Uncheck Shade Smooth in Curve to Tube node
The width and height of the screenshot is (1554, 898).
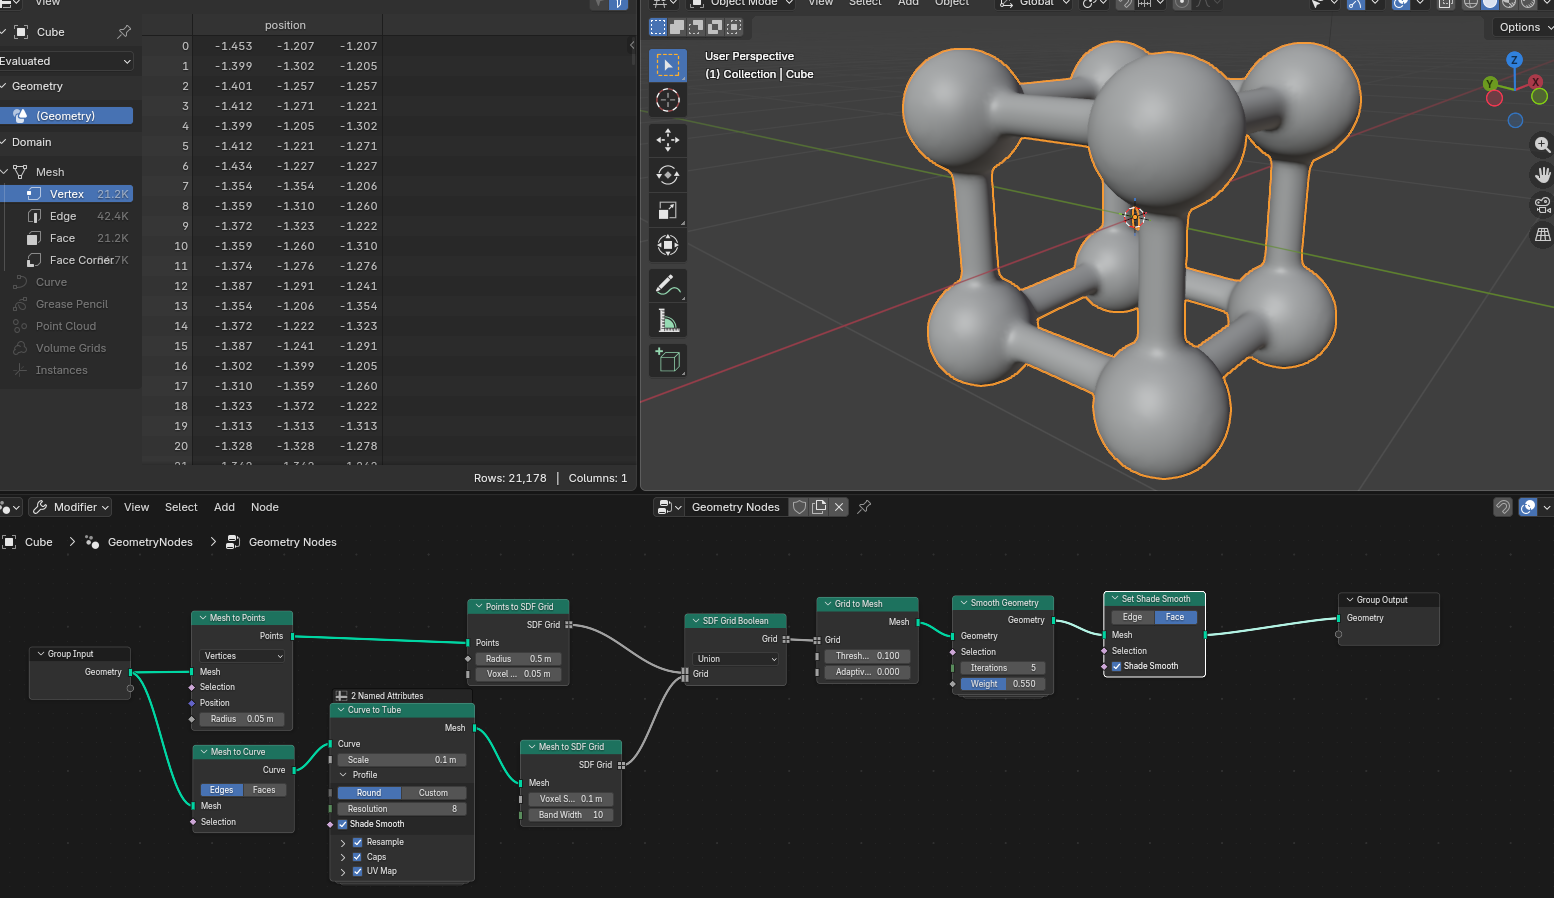tap(343, 825)
